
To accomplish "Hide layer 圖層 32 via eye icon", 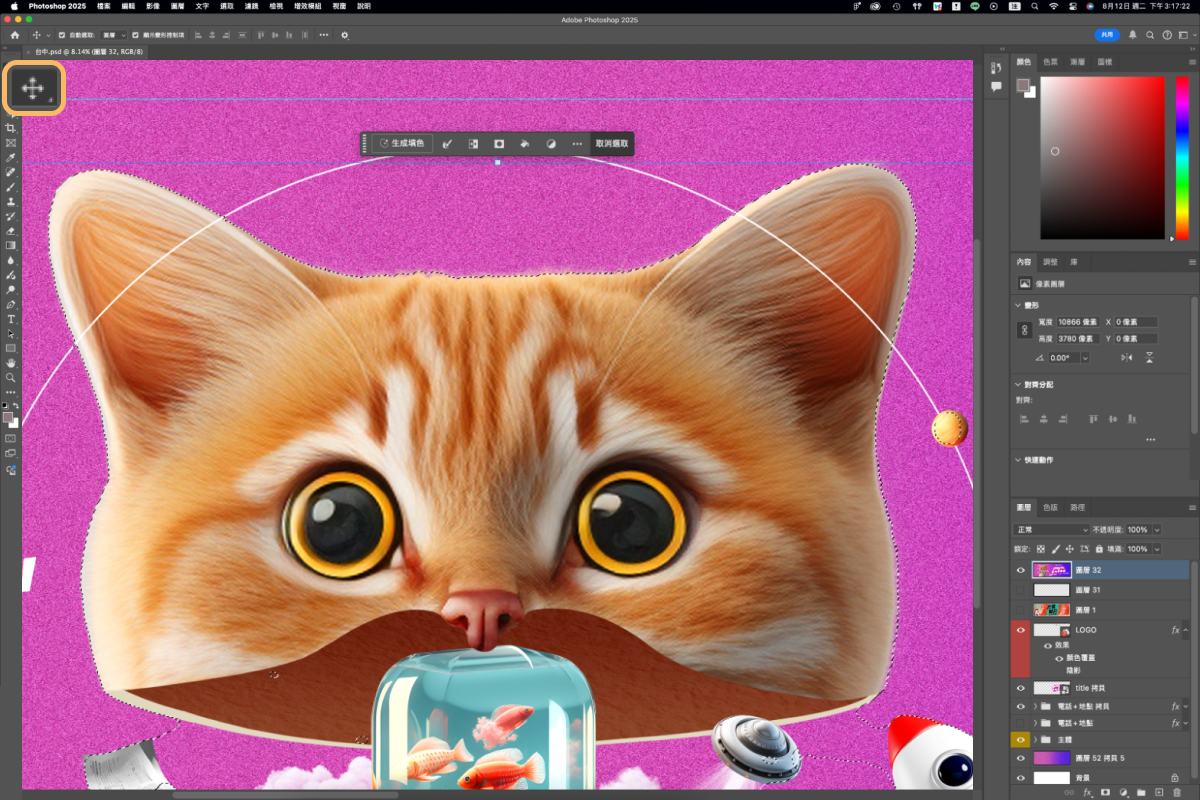I will 1021,570.
